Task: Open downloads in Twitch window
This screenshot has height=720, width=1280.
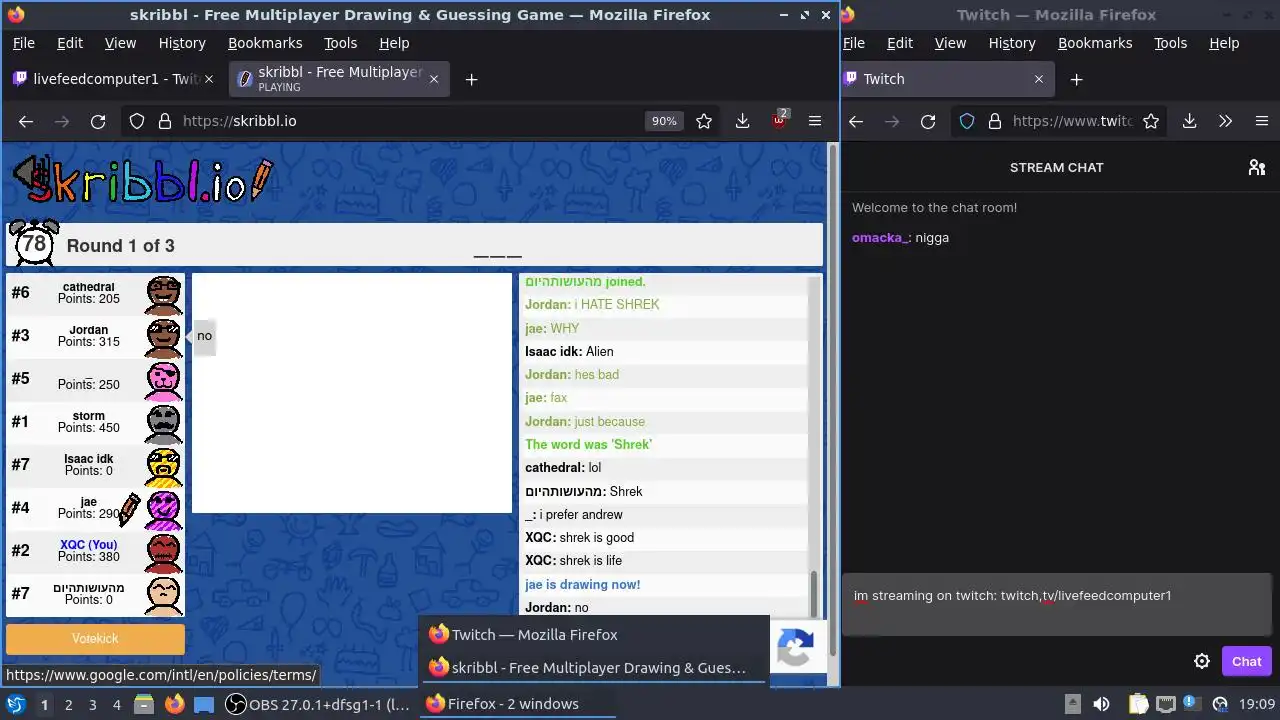Action: click(x=1189, y=121)
